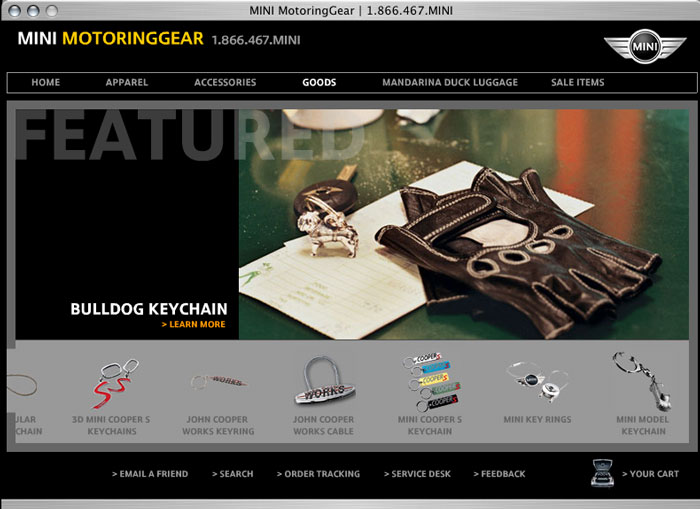Click the MINI COOPER S KEYCHAIN label

tap(430, 426)
